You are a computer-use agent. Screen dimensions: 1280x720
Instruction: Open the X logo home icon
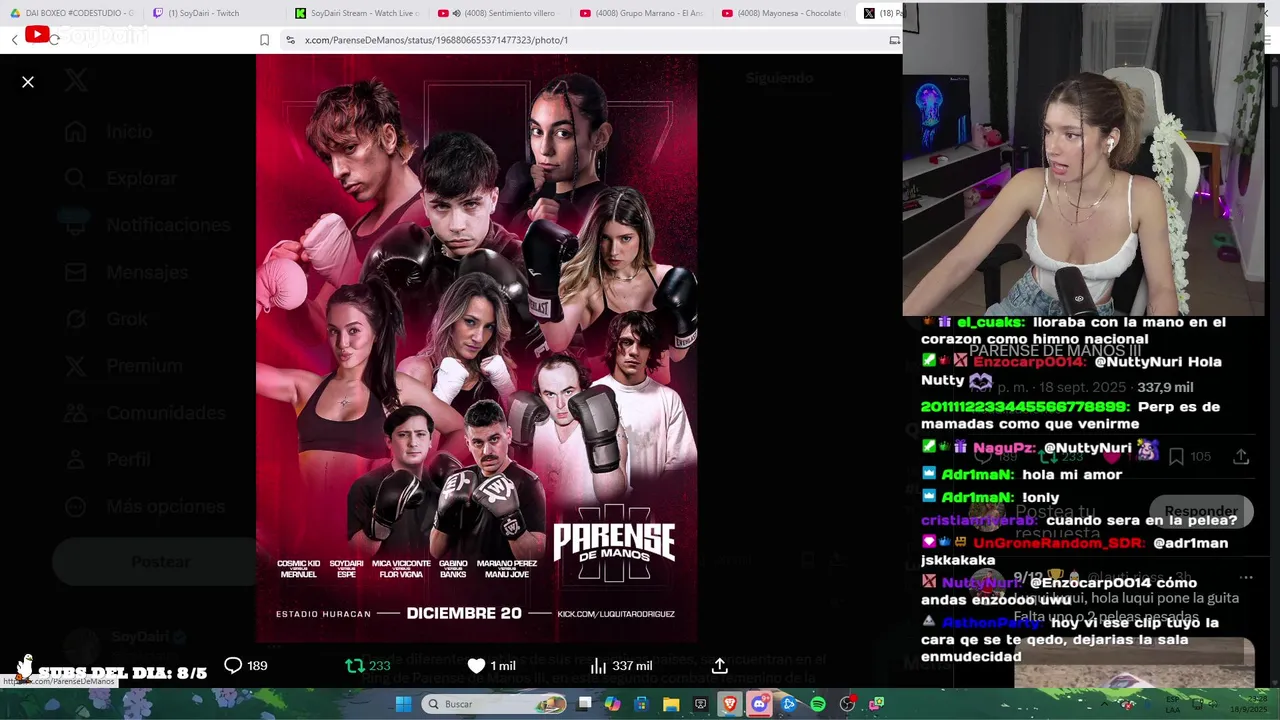77,81
